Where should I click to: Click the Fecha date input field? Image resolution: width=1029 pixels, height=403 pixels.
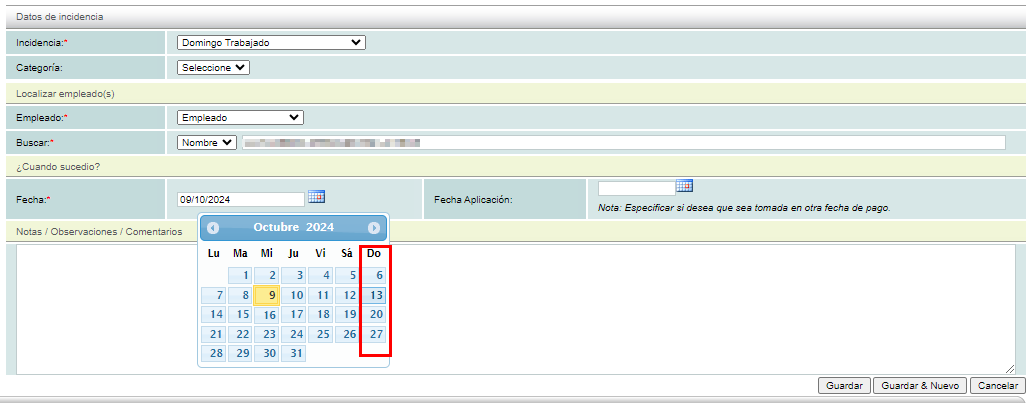point(240,199)
